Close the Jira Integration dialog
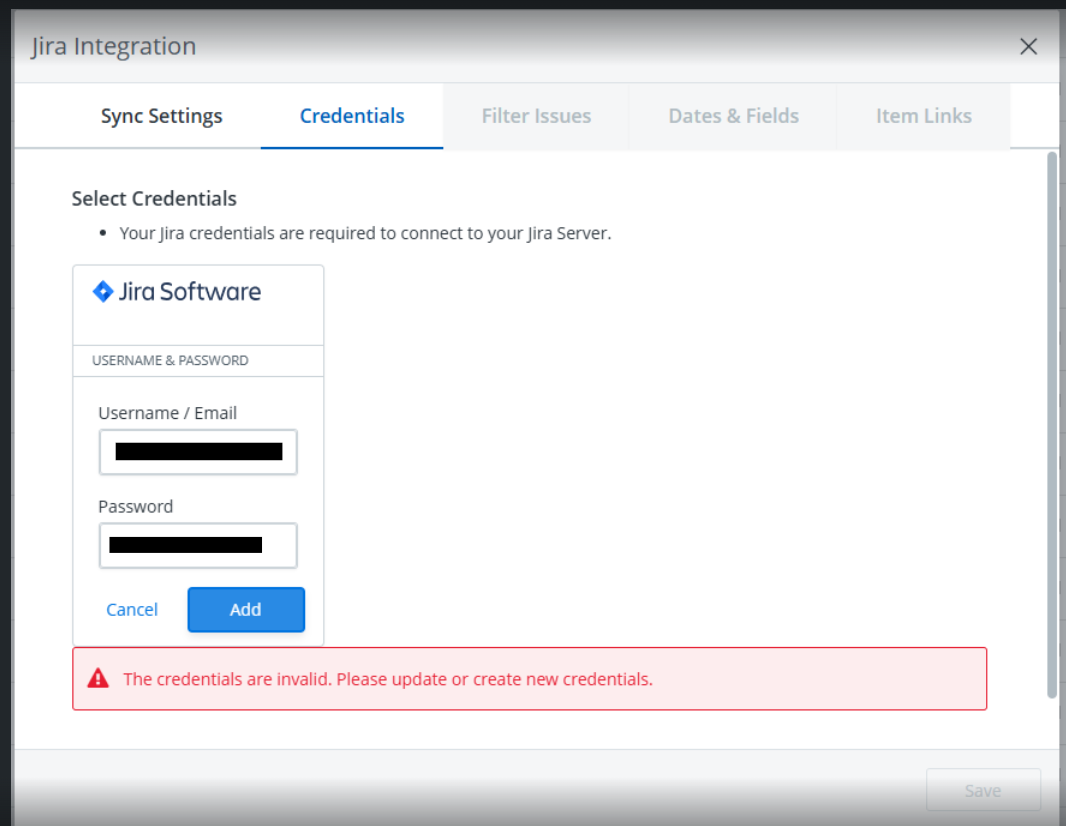The width and height of the screenshot is (1066, 826). (1028, 47)
